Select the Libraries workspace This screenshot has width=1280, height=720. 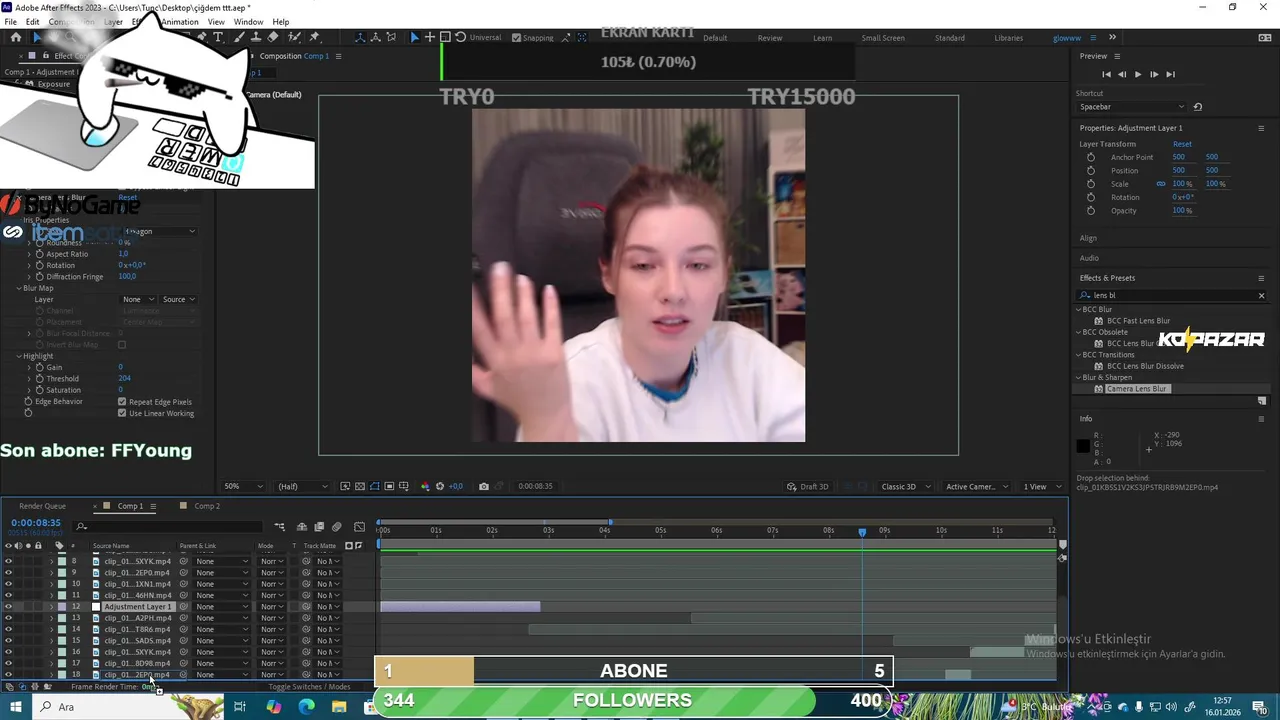click(1008, 38)
